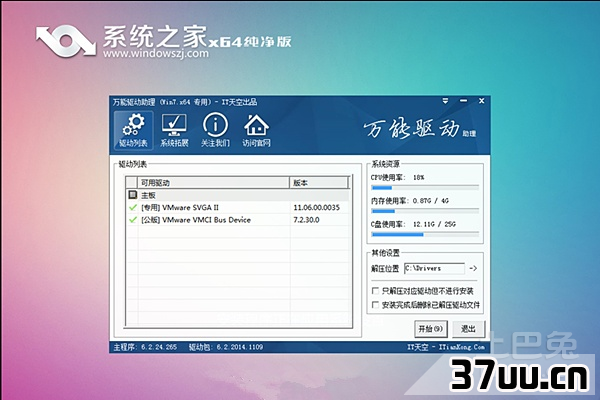600x400 pixels.
Task: Click the 12.11G / 25G disk value
Action: tap(434, 224)
